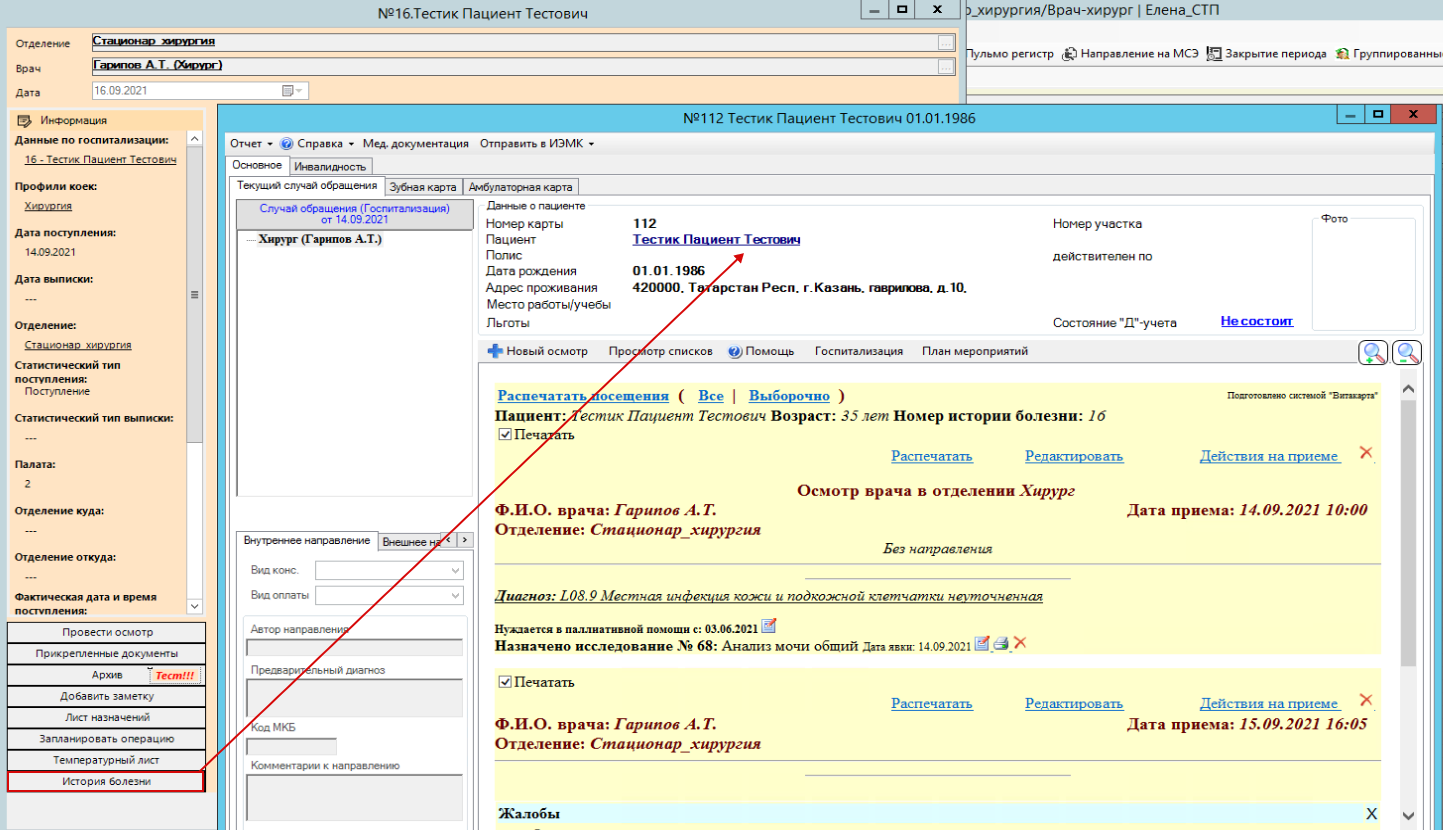Open План мероприятий toolbar item

(x=975, y=351)
